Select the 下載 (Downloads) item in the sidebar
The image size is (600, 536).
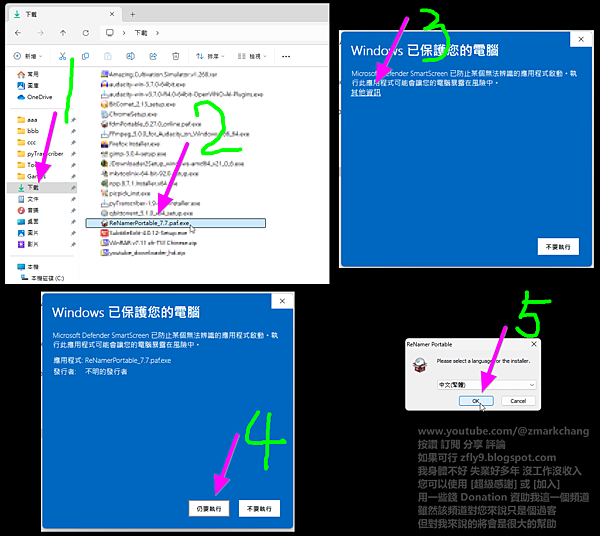[42, 187]
